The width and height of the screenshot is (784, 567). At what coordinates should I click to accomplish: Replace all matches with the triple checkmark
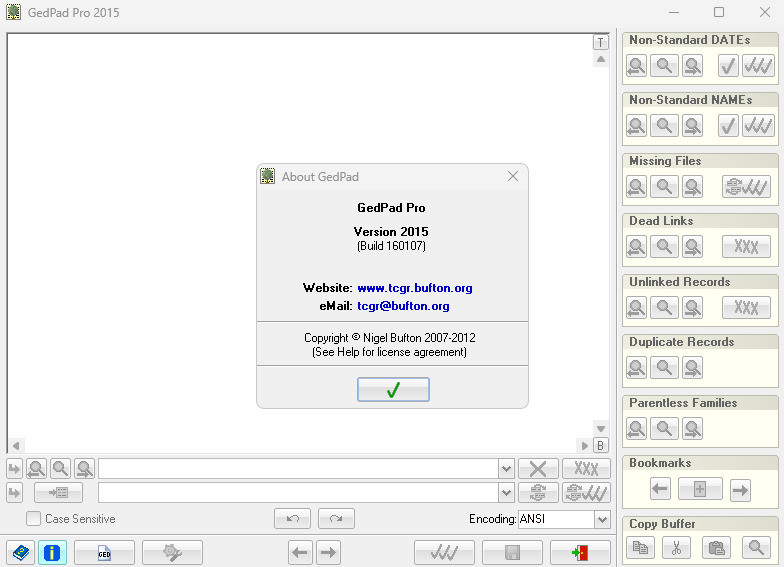pyautogui.click(x=586, y=493)
